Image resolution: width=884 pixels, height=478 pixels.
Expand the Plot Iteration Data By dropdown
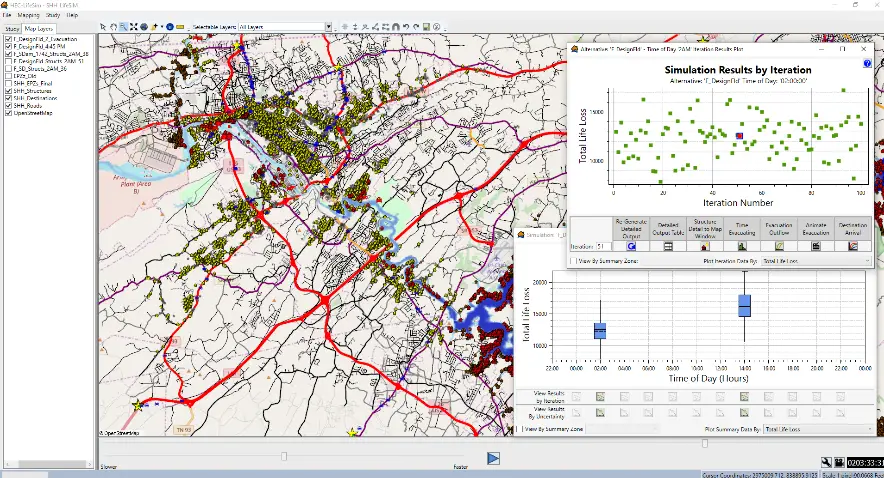(815, 261)
